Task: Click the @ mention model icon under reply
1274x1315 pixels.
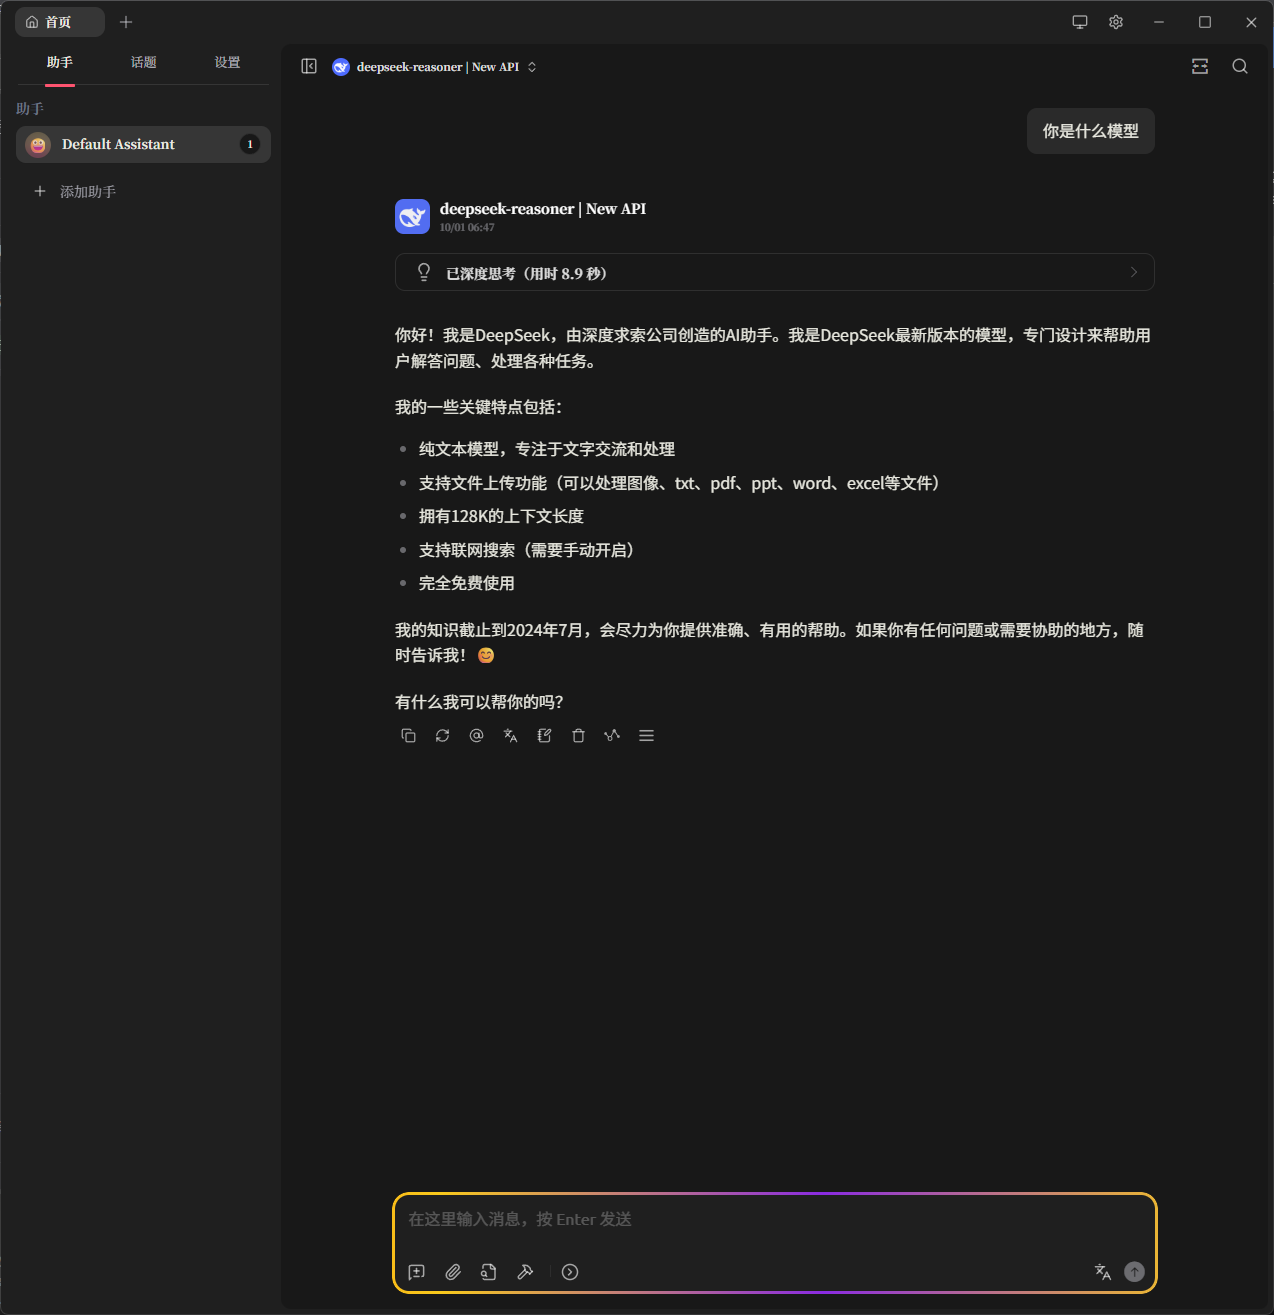Action: coord(476,736)
